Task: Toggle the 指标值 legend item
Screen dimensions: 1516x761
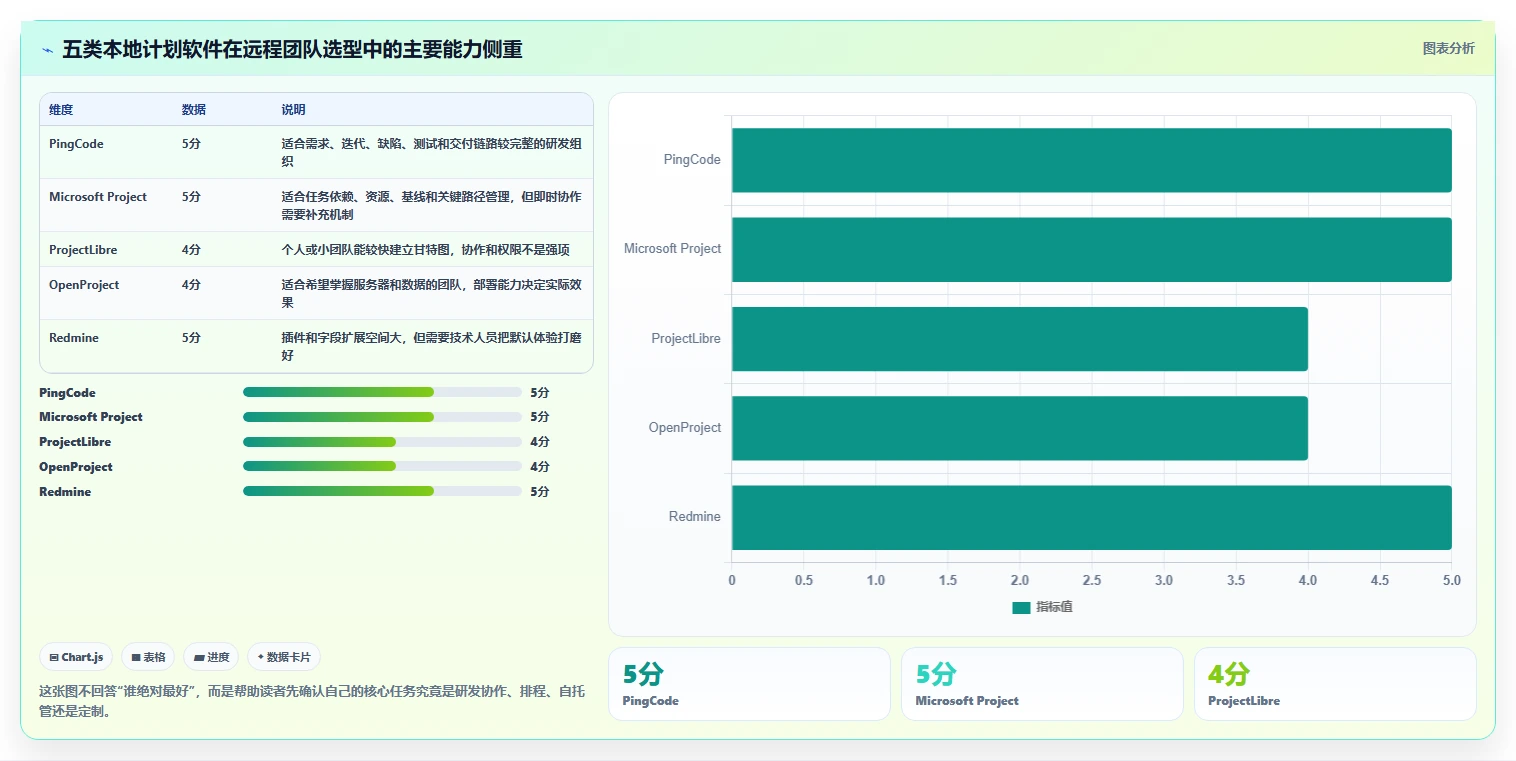Action: tap(1042, 607)
